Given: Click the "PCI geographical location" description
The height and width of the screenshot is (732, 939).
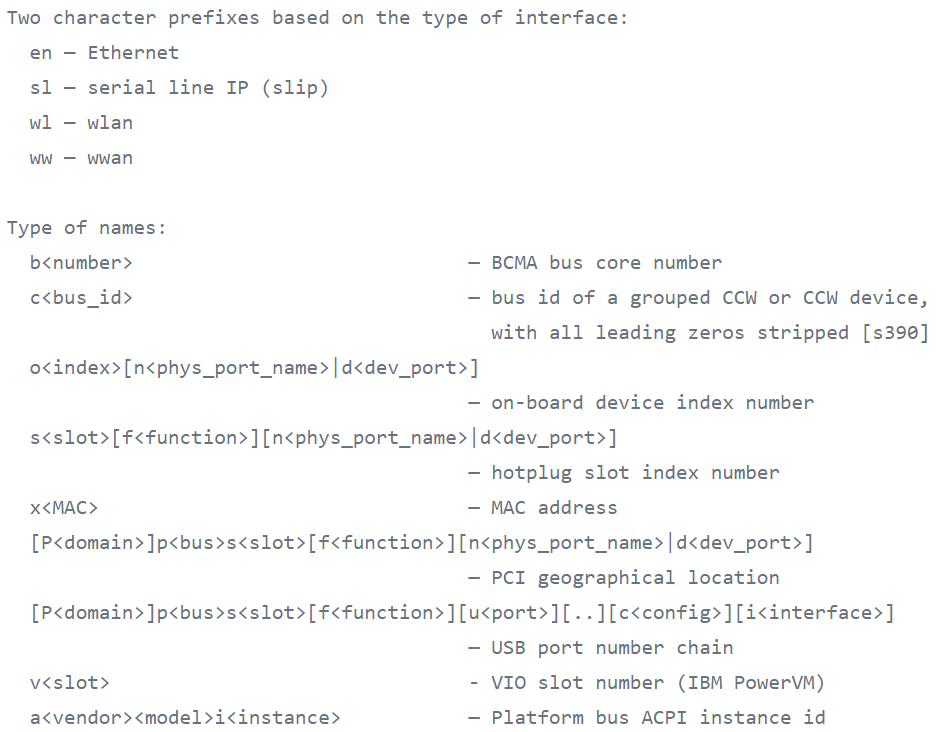Looking at the screenshot, I should pyautogui.click(x=635, y=578).
